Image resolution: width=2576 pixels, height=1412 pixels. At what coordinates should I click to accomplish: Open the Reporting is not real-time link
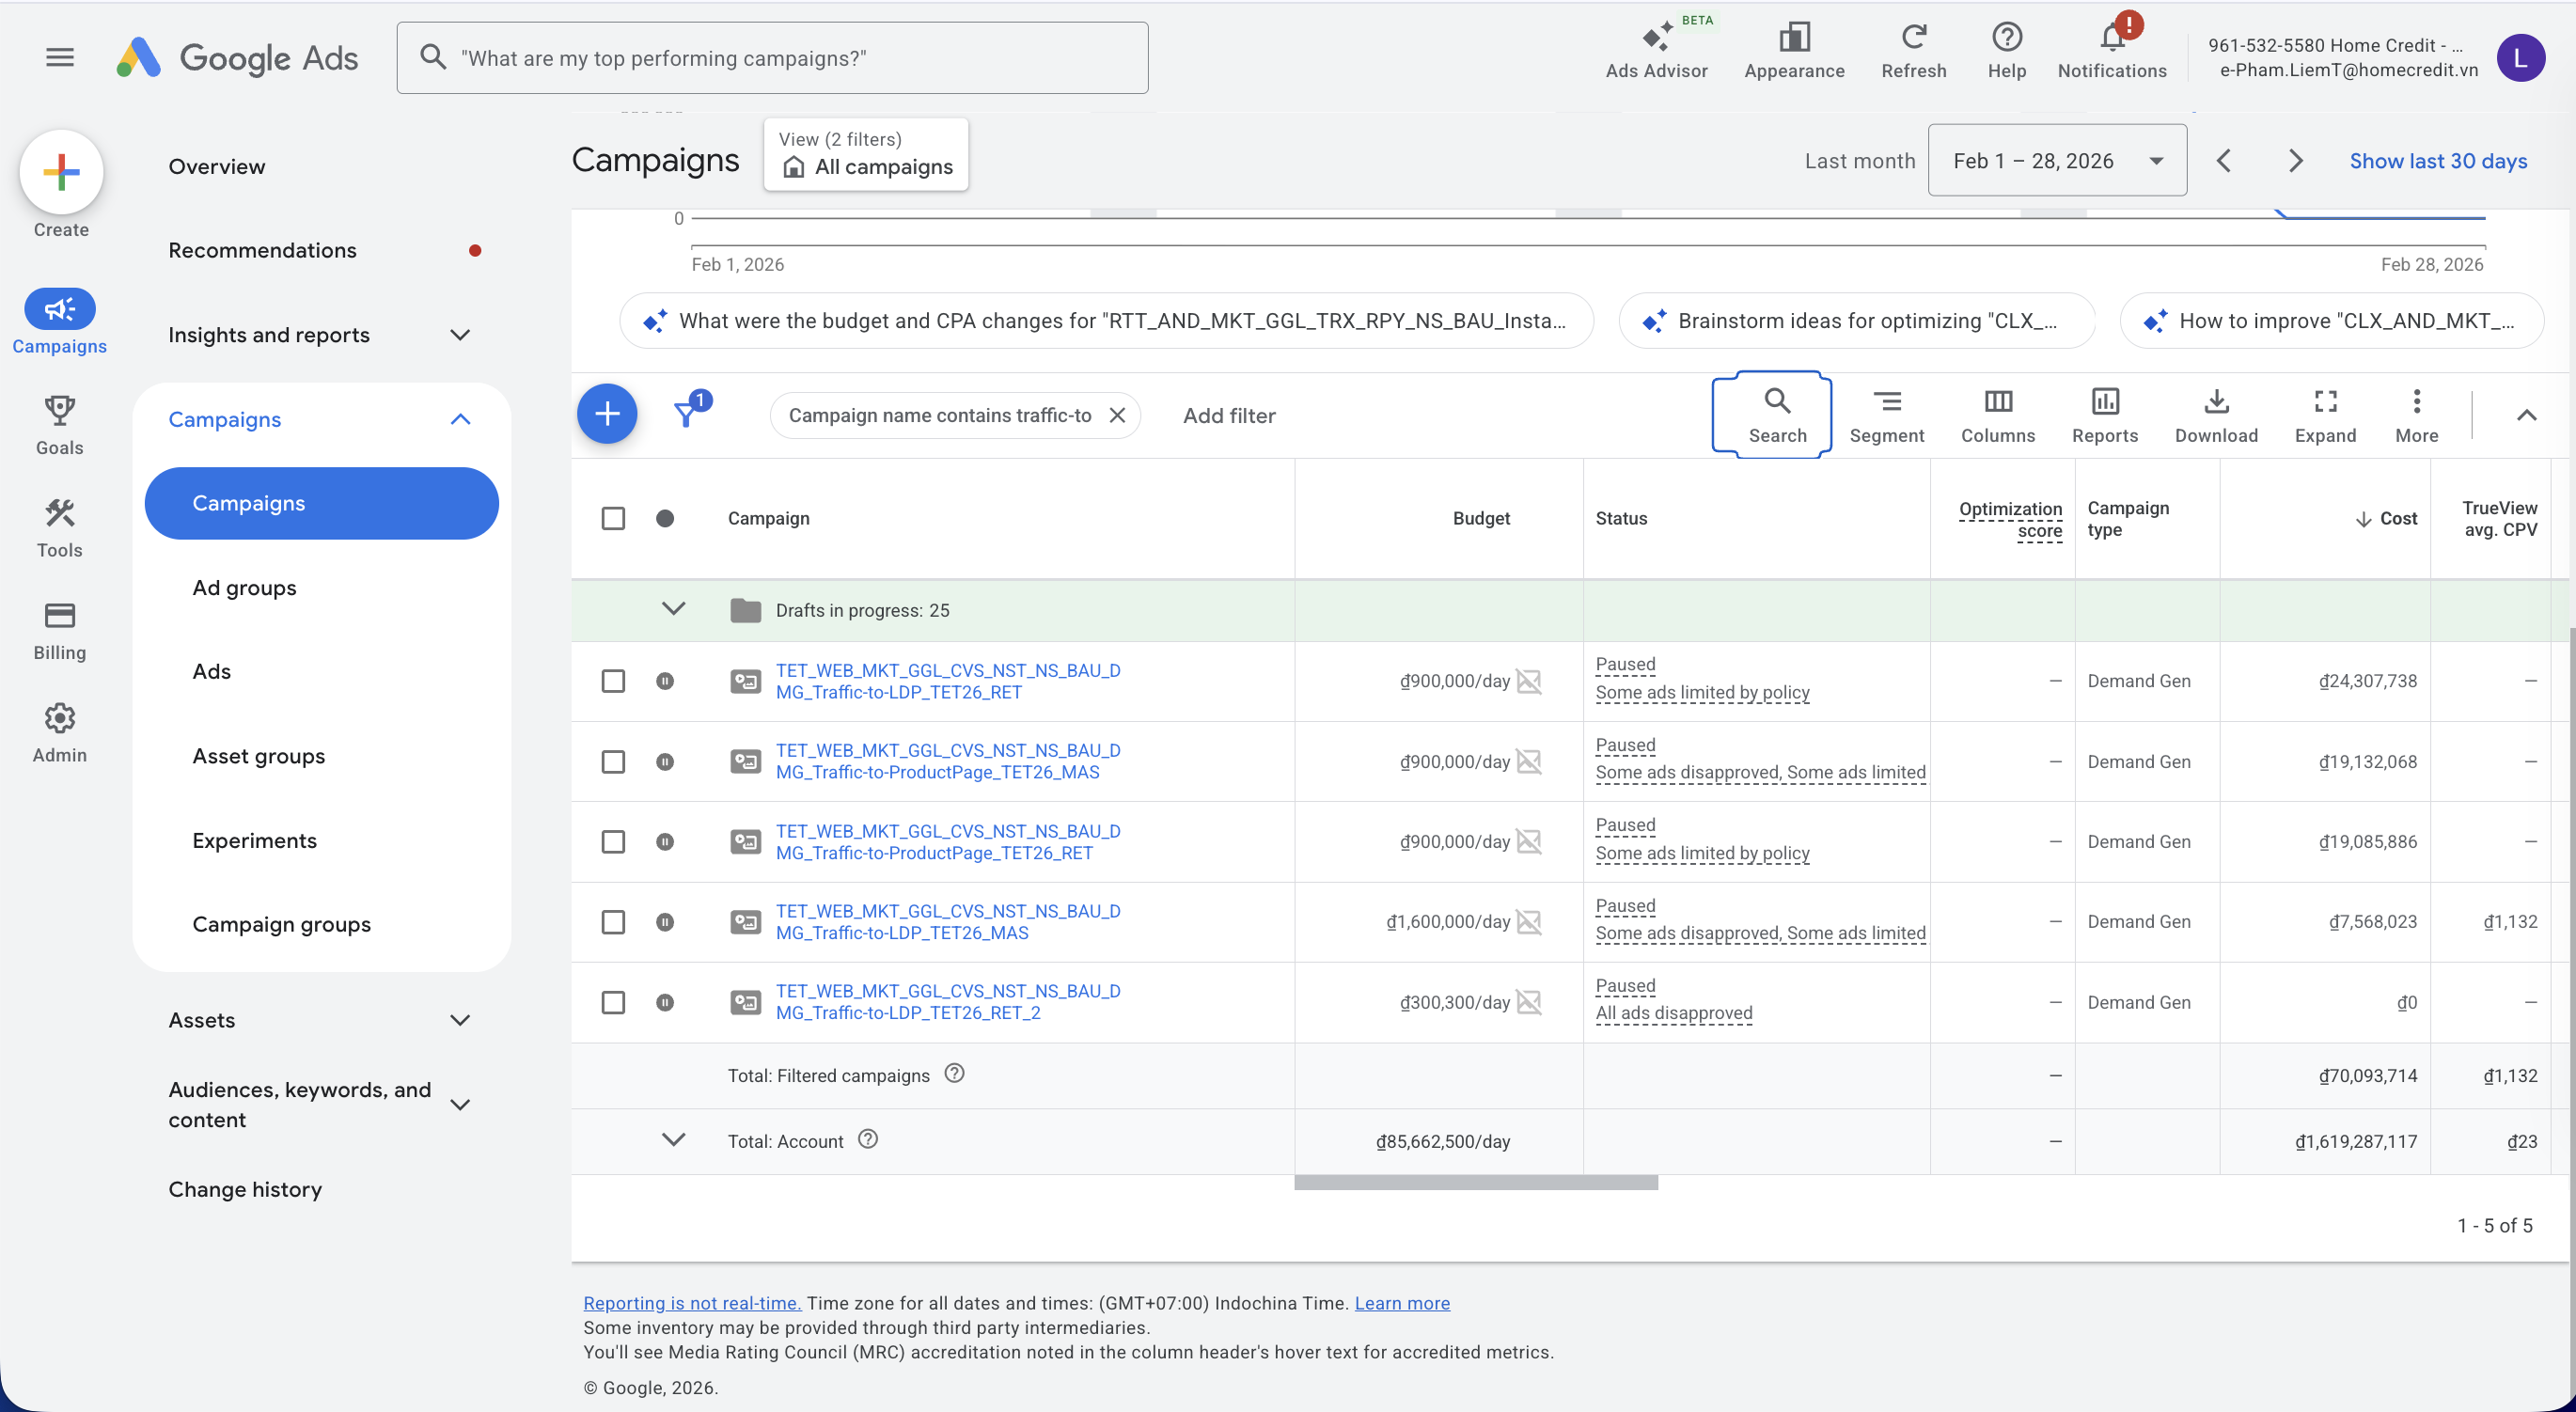tap(692, 1303)
